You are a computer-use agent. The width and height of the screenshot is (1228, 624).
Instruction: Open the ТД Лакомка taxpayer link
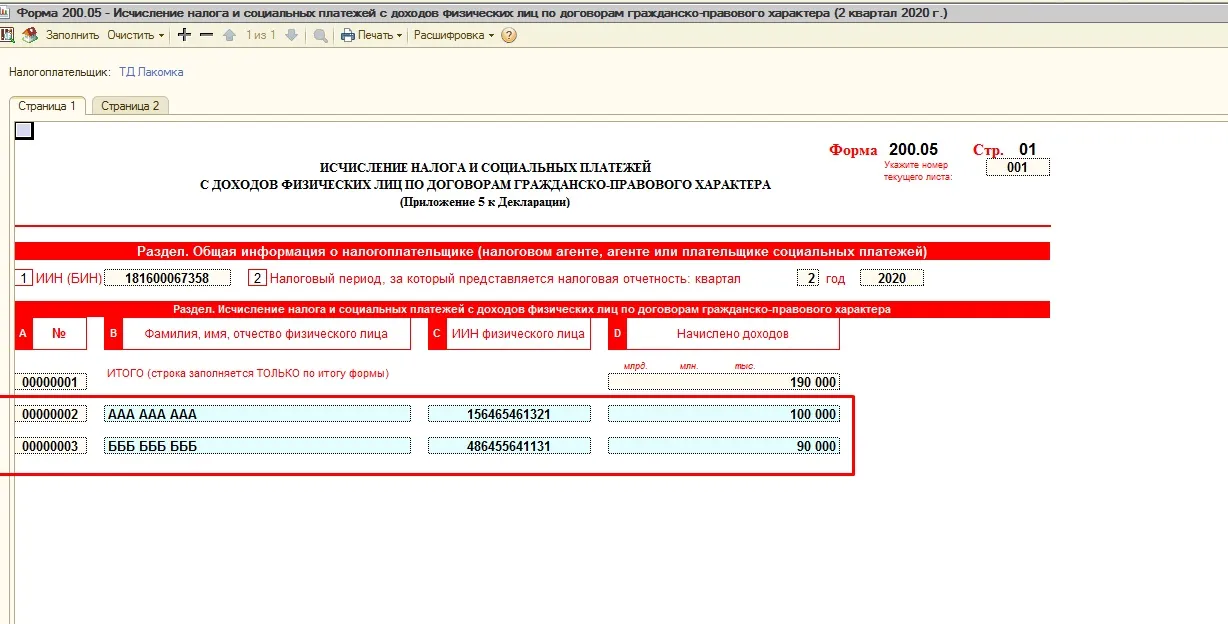tap(151, 72)
